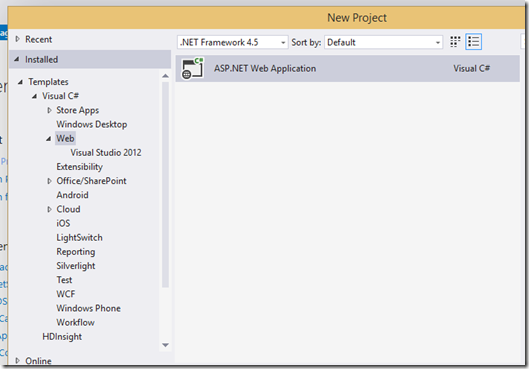
Task: Collapse the Web node arrow
Action: point(49,139)
